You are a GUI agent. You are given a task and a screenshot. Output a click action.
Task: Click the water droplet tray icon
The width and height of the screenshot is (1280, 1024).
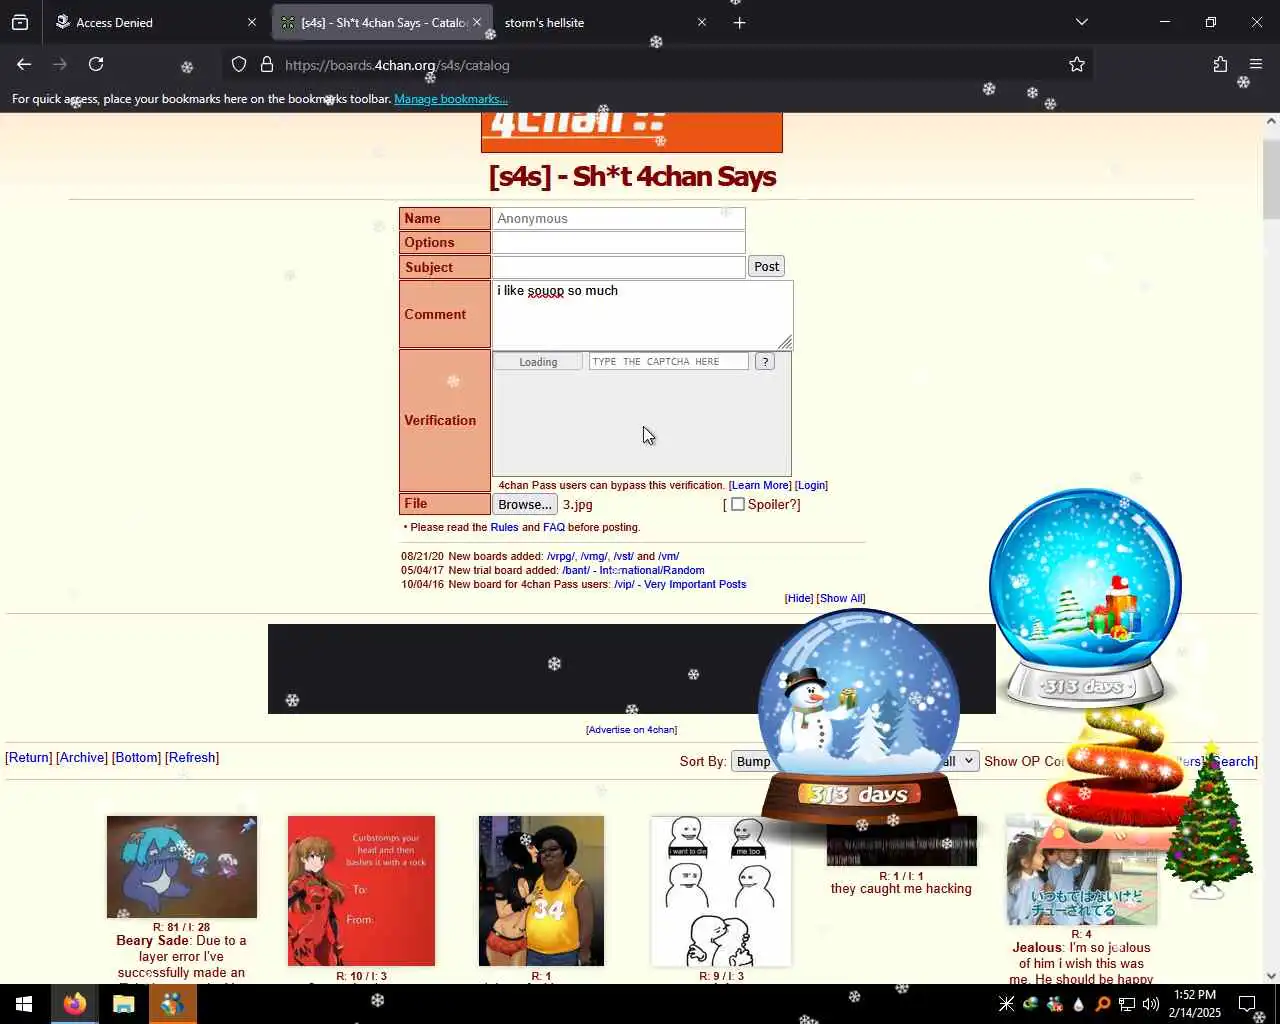coord(1078,1004)
